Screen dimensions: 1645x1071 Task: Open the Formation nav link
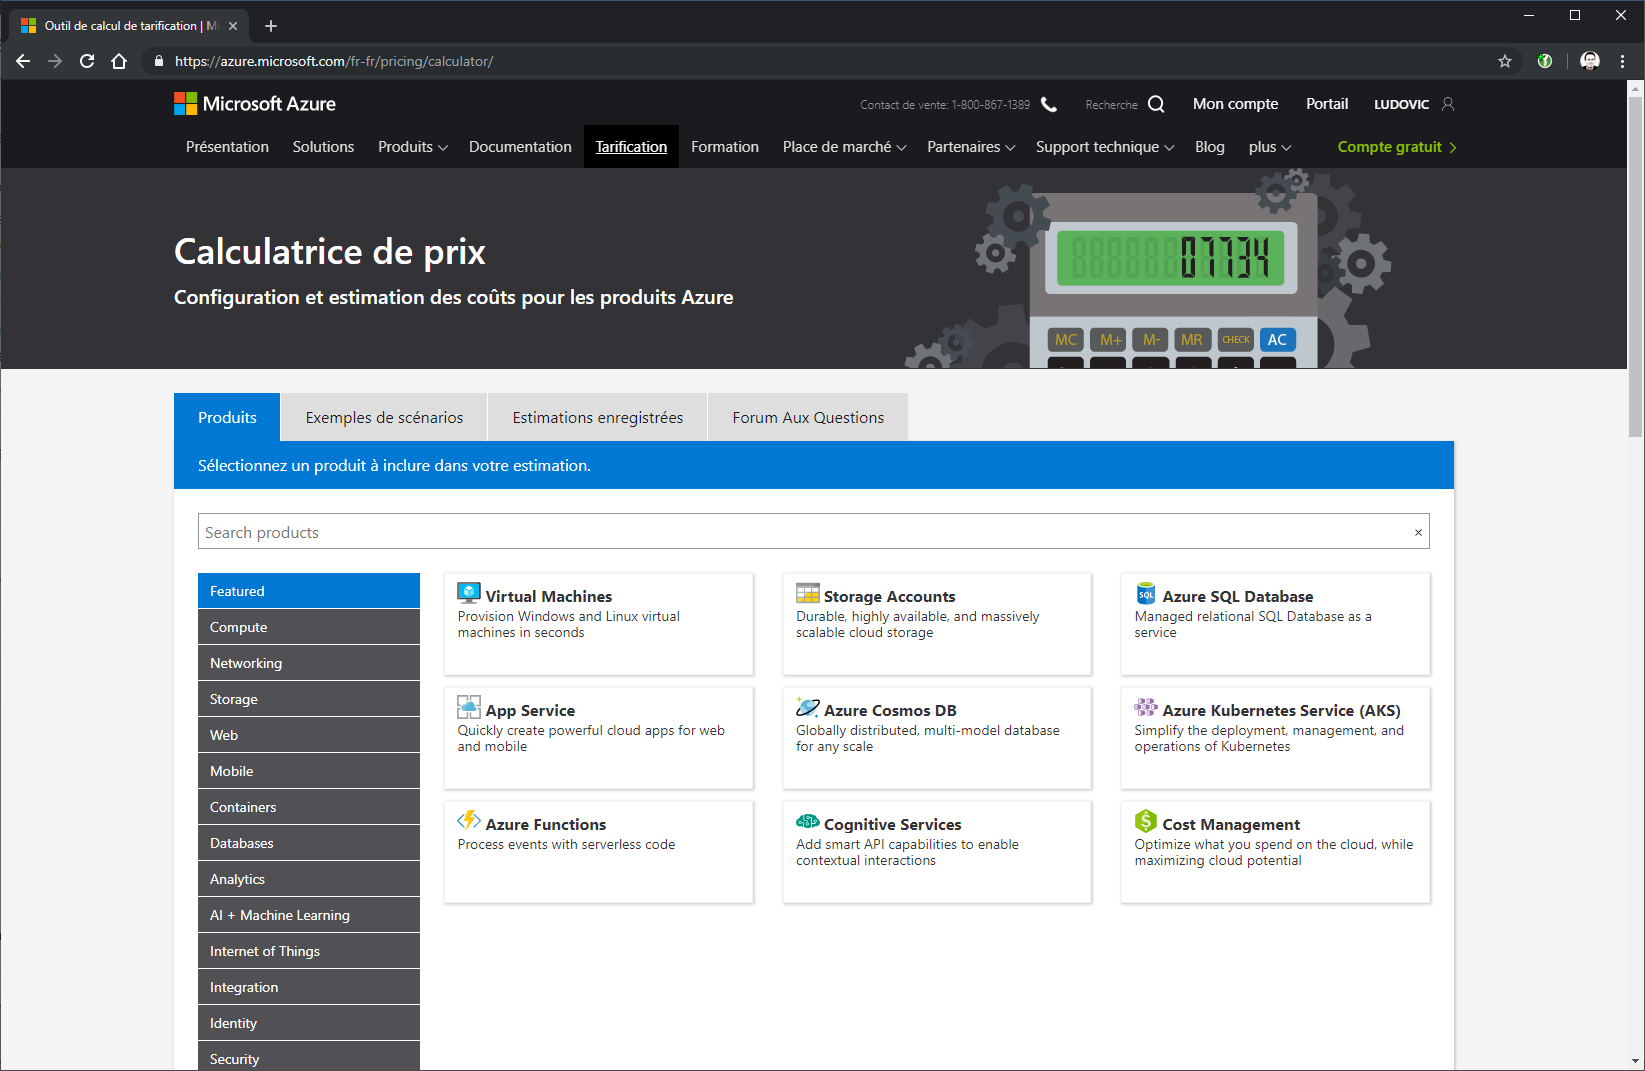coord(725,147)
